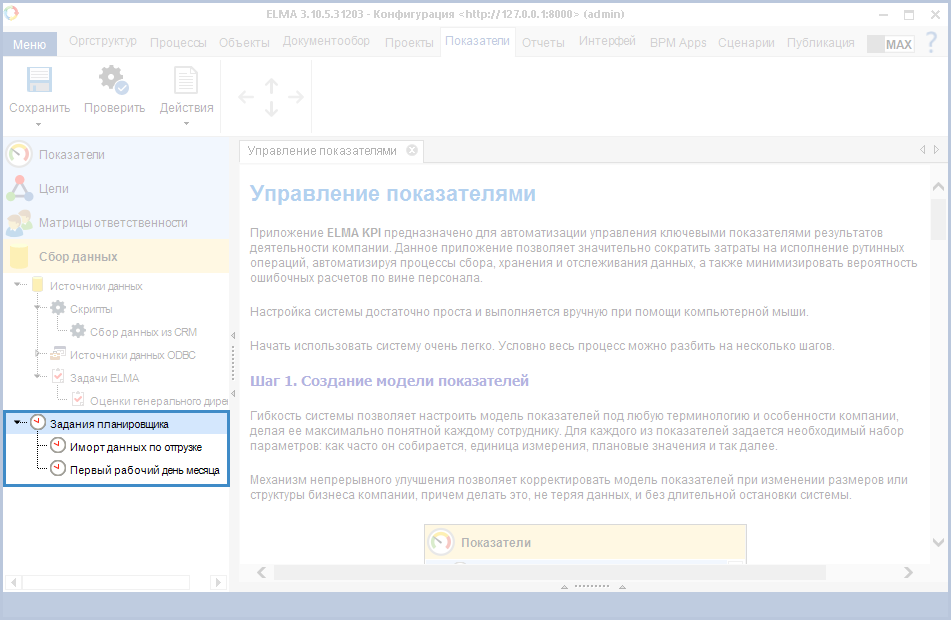Select the Показатели gauge icon in sidebar
Image resolution: width=951 pixels, height=620 pixels.
(x=19, y=154)
